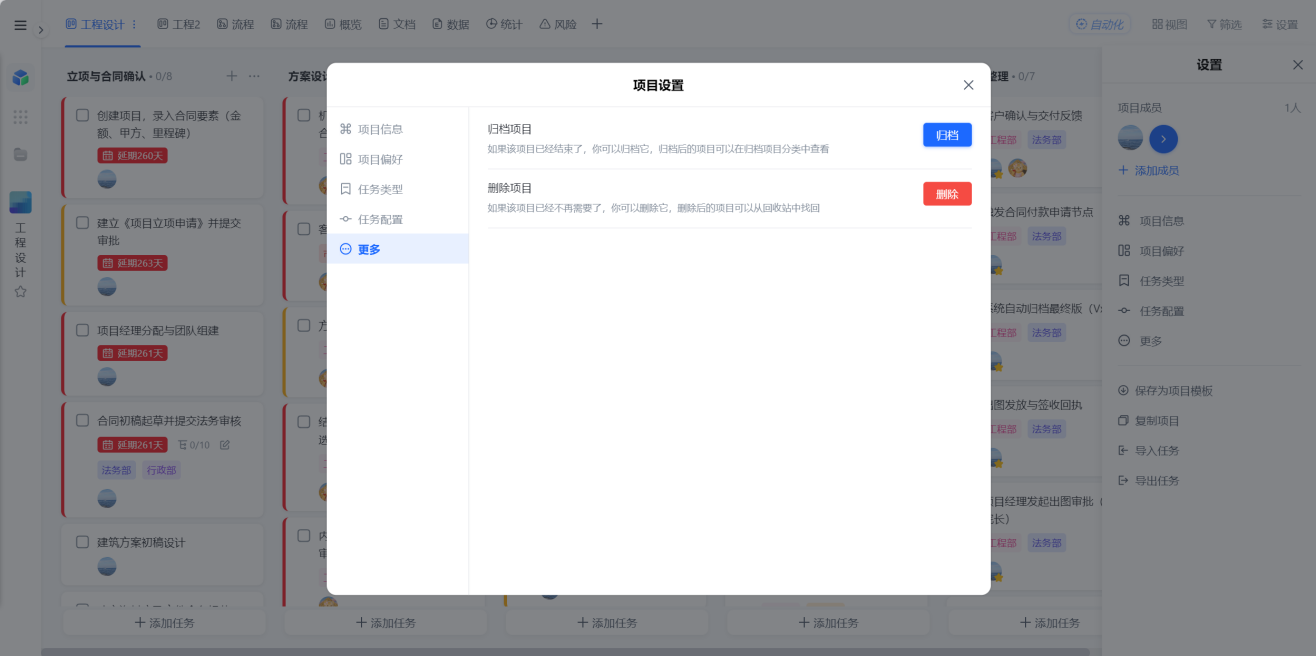Click 添加成员 in settings panel

pyautogui.click(x=1149, y=171)
